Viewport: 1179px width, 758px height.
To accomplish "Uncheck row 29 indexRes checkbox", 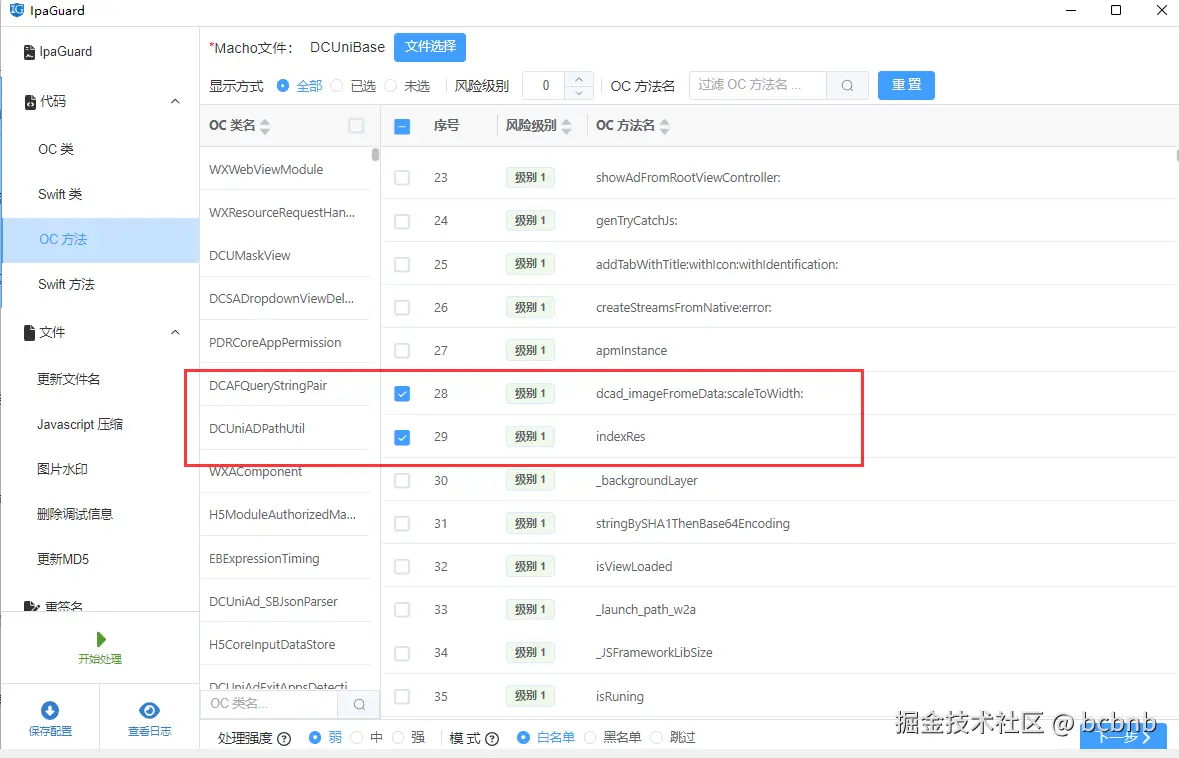I will pos(402,437).
